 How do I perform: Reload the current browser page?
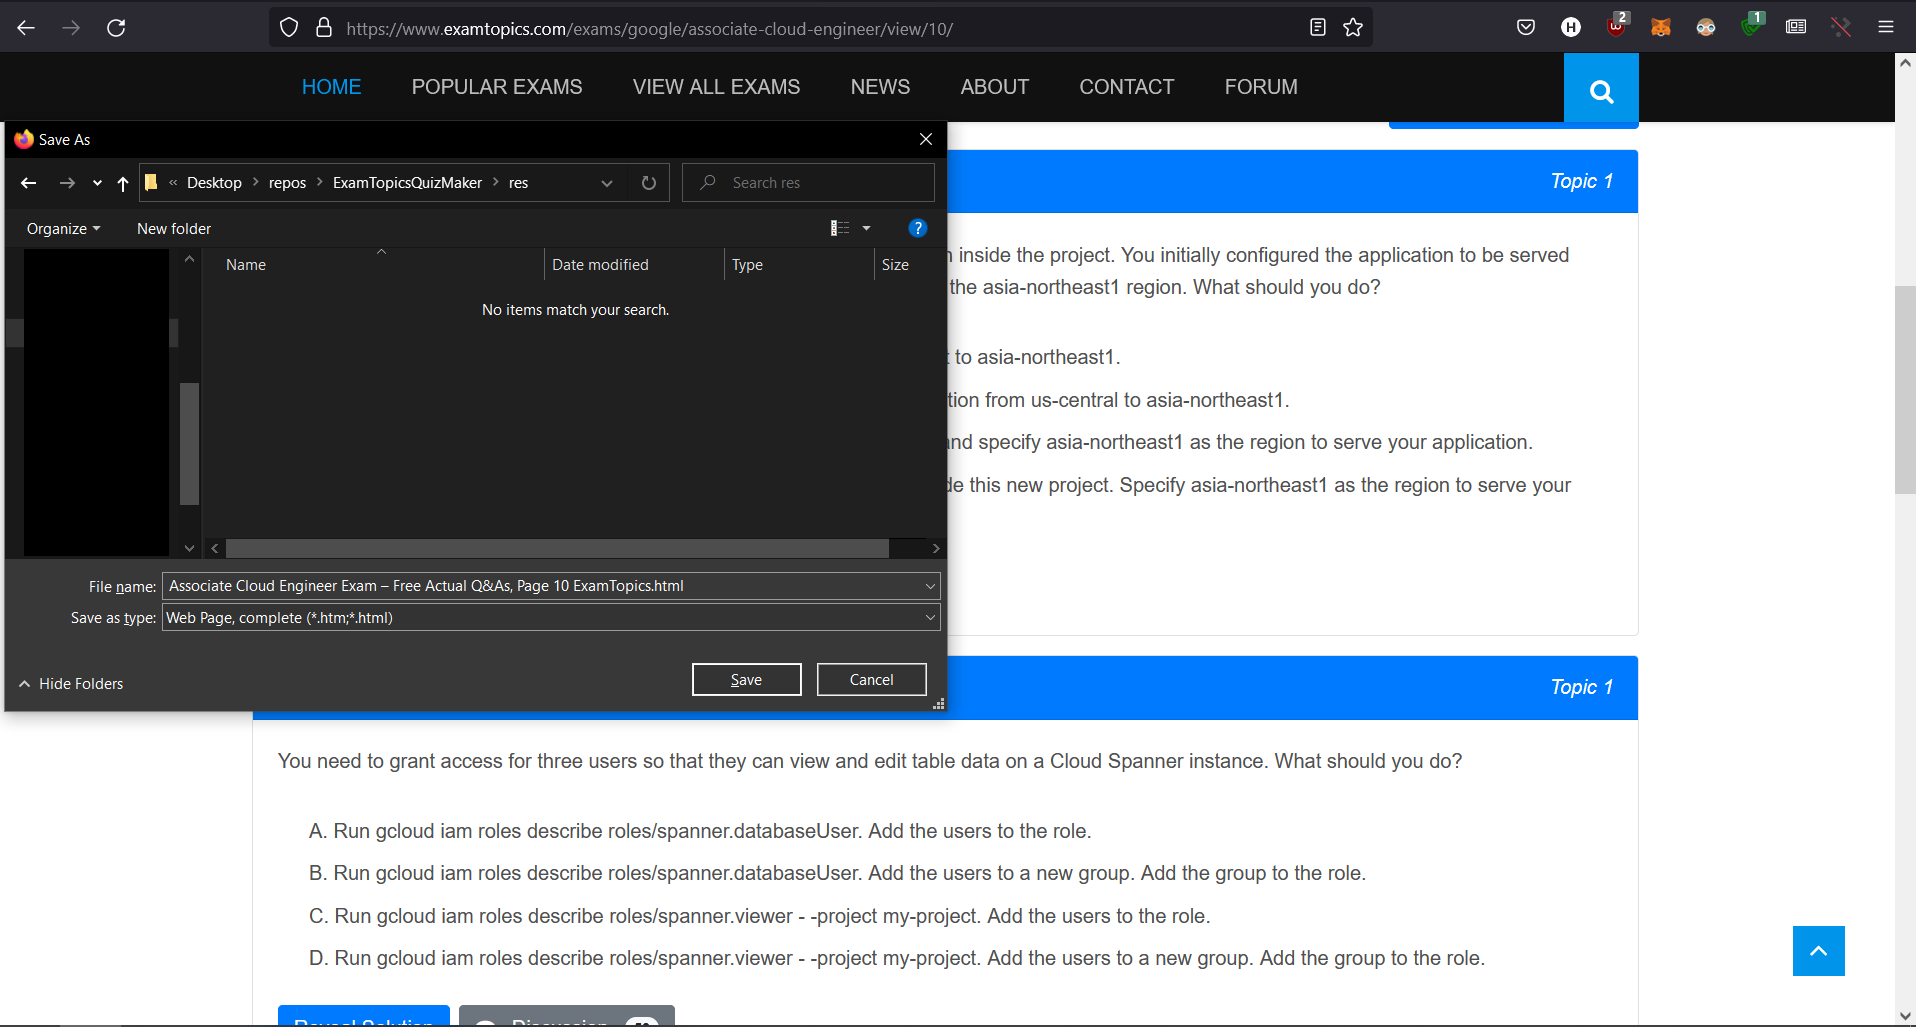(116, 28)
